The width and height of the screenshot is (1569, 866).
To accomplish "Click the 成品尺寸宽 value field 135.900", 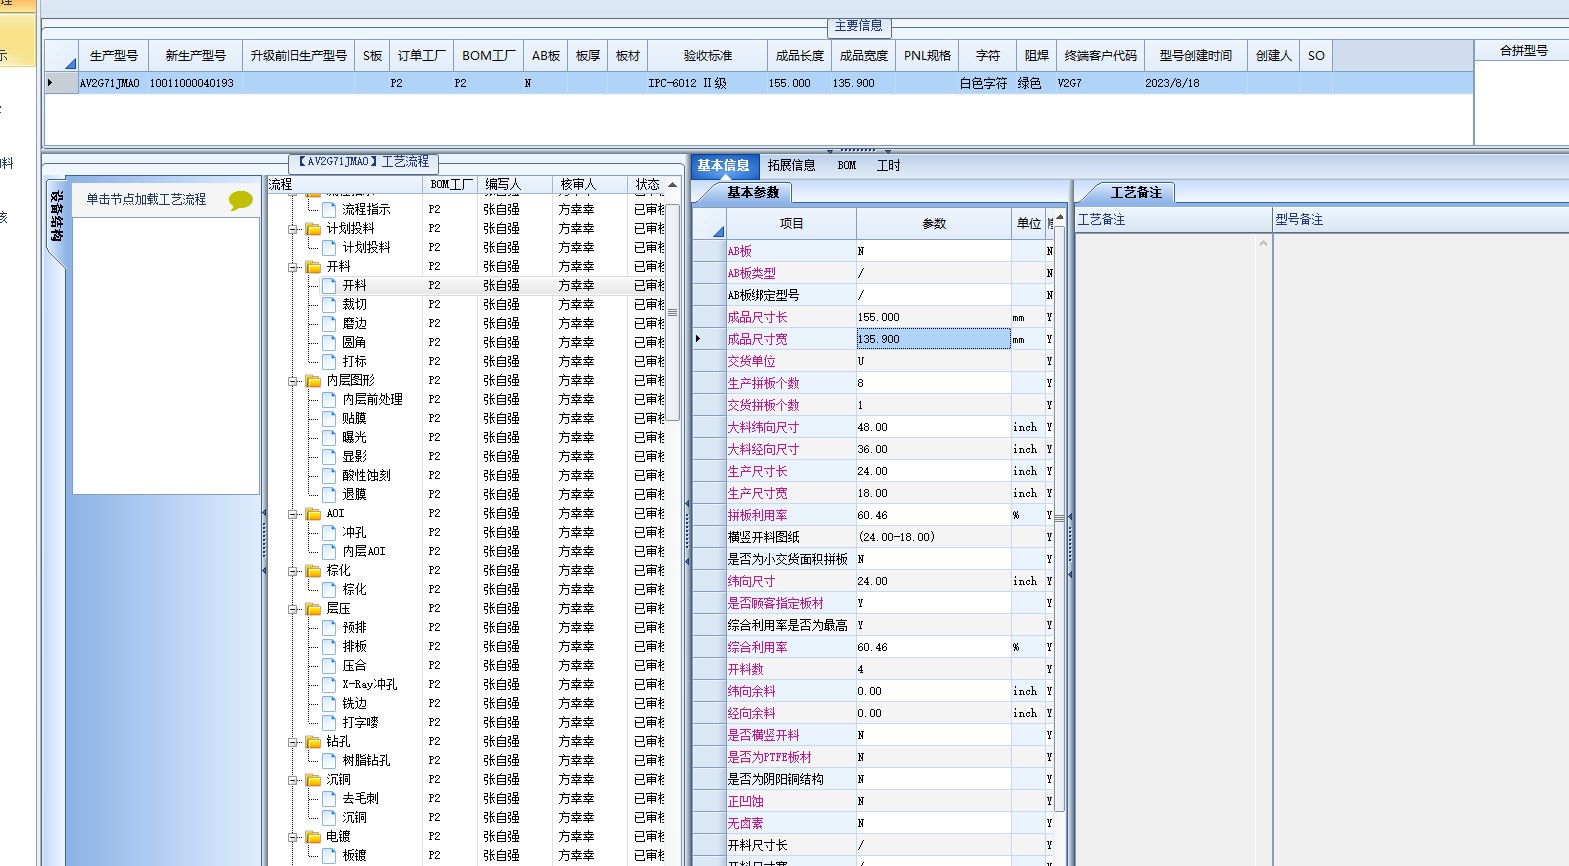I will [x=934, y=339].
